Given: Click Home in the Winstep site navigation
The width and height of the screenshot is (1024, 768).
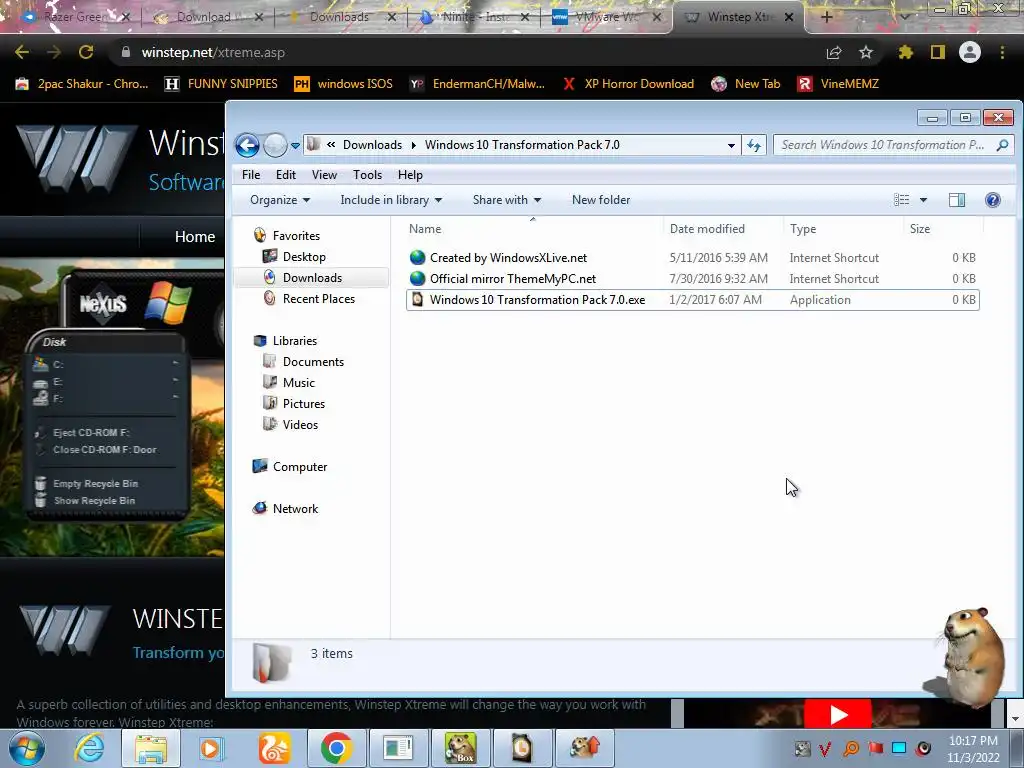Looking at the screenshot, I should point(195,236).
